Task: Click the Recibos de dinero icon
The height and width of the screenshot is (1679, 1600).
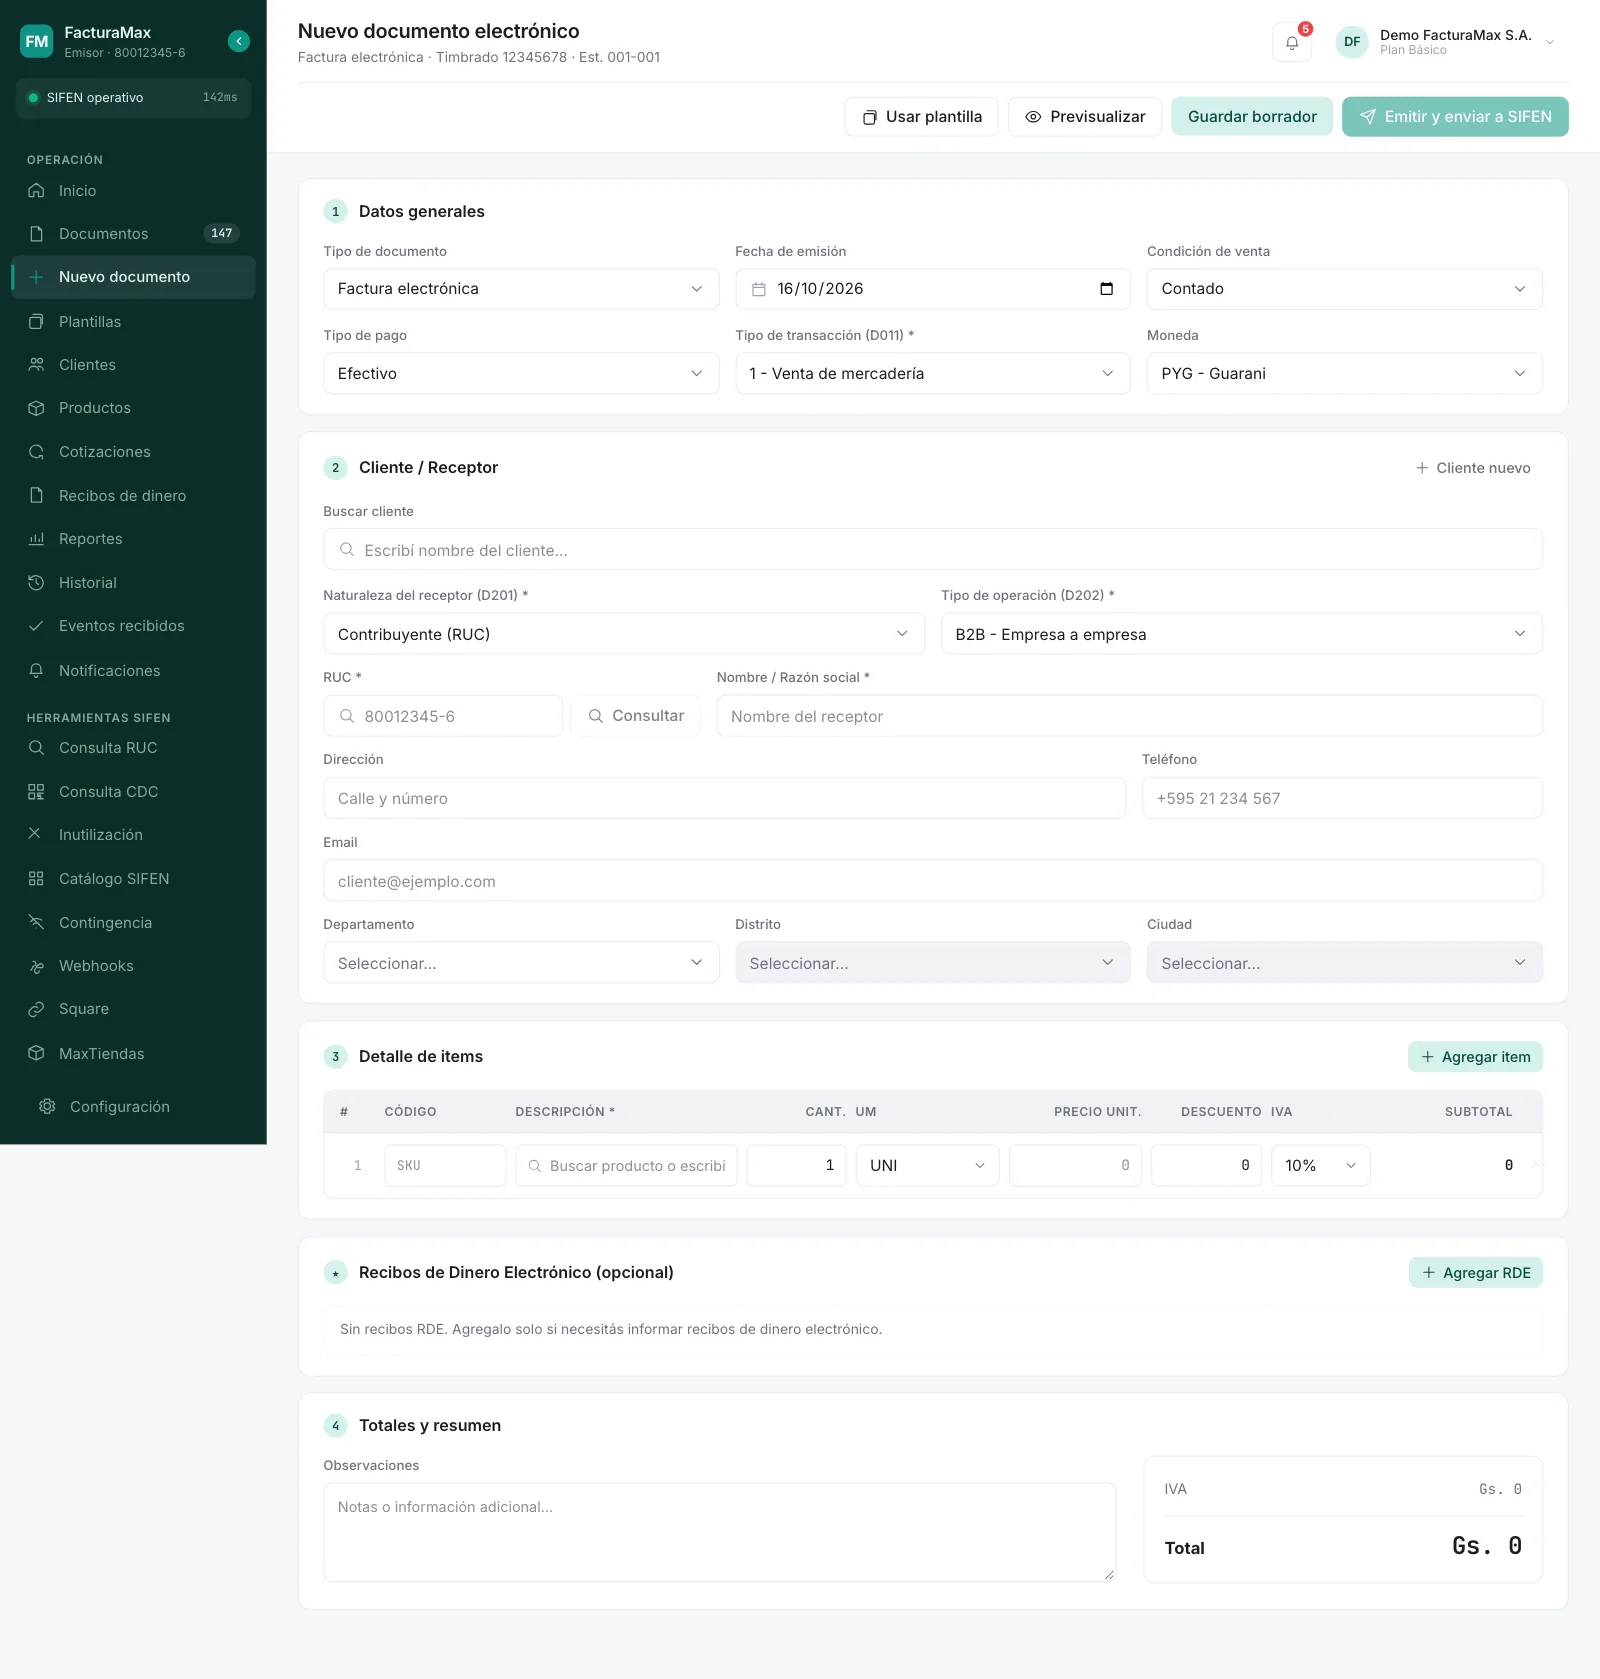Action: (x=36, y=496)
